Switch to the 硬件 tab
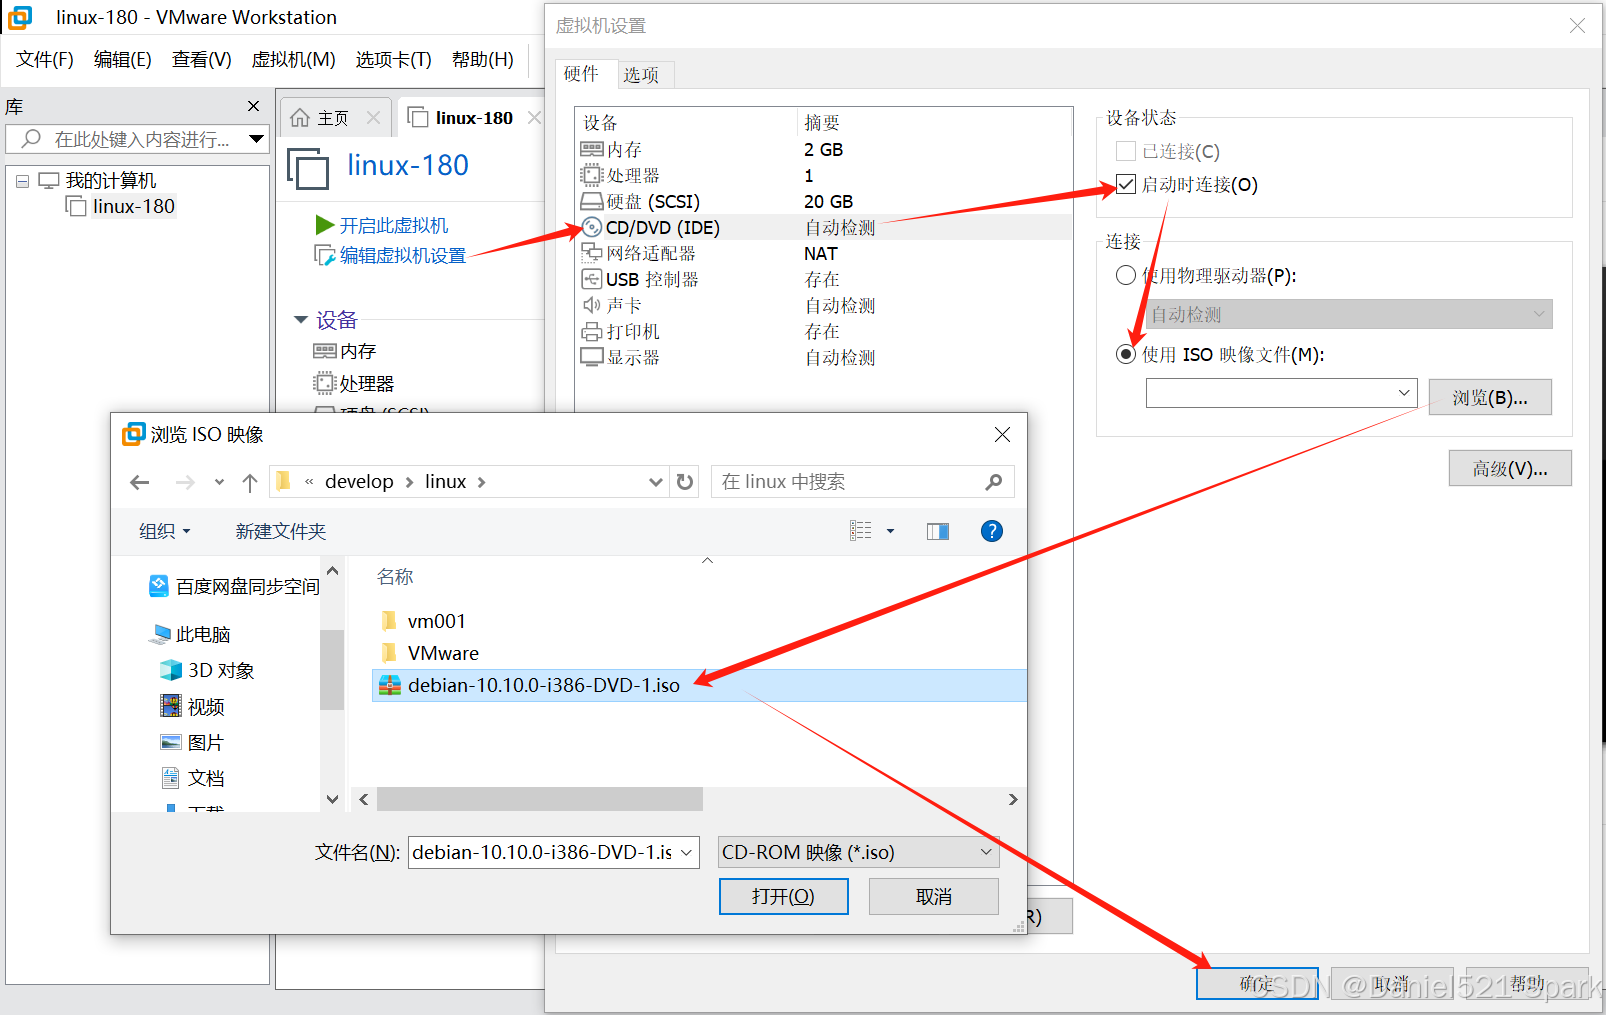The image size is (1606, 1015). pos(581,73)
